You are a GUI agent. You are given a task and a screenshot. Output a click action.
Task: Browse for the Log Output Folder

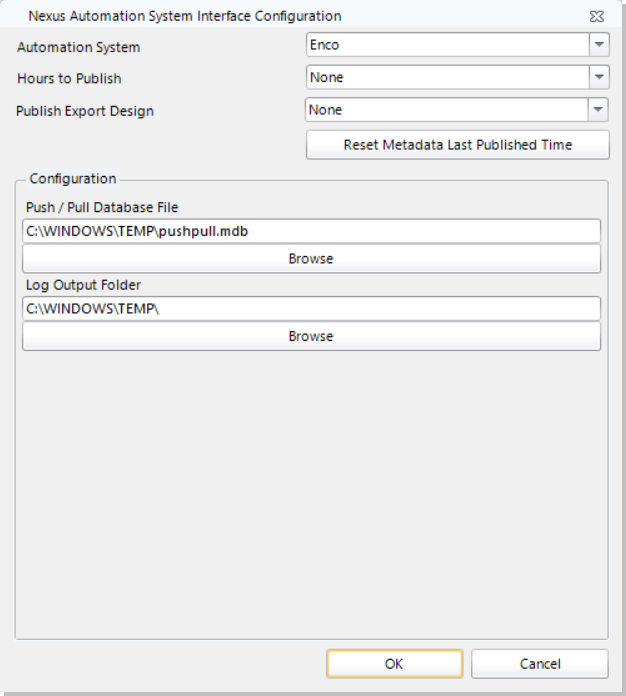click(x=311, y=336)
